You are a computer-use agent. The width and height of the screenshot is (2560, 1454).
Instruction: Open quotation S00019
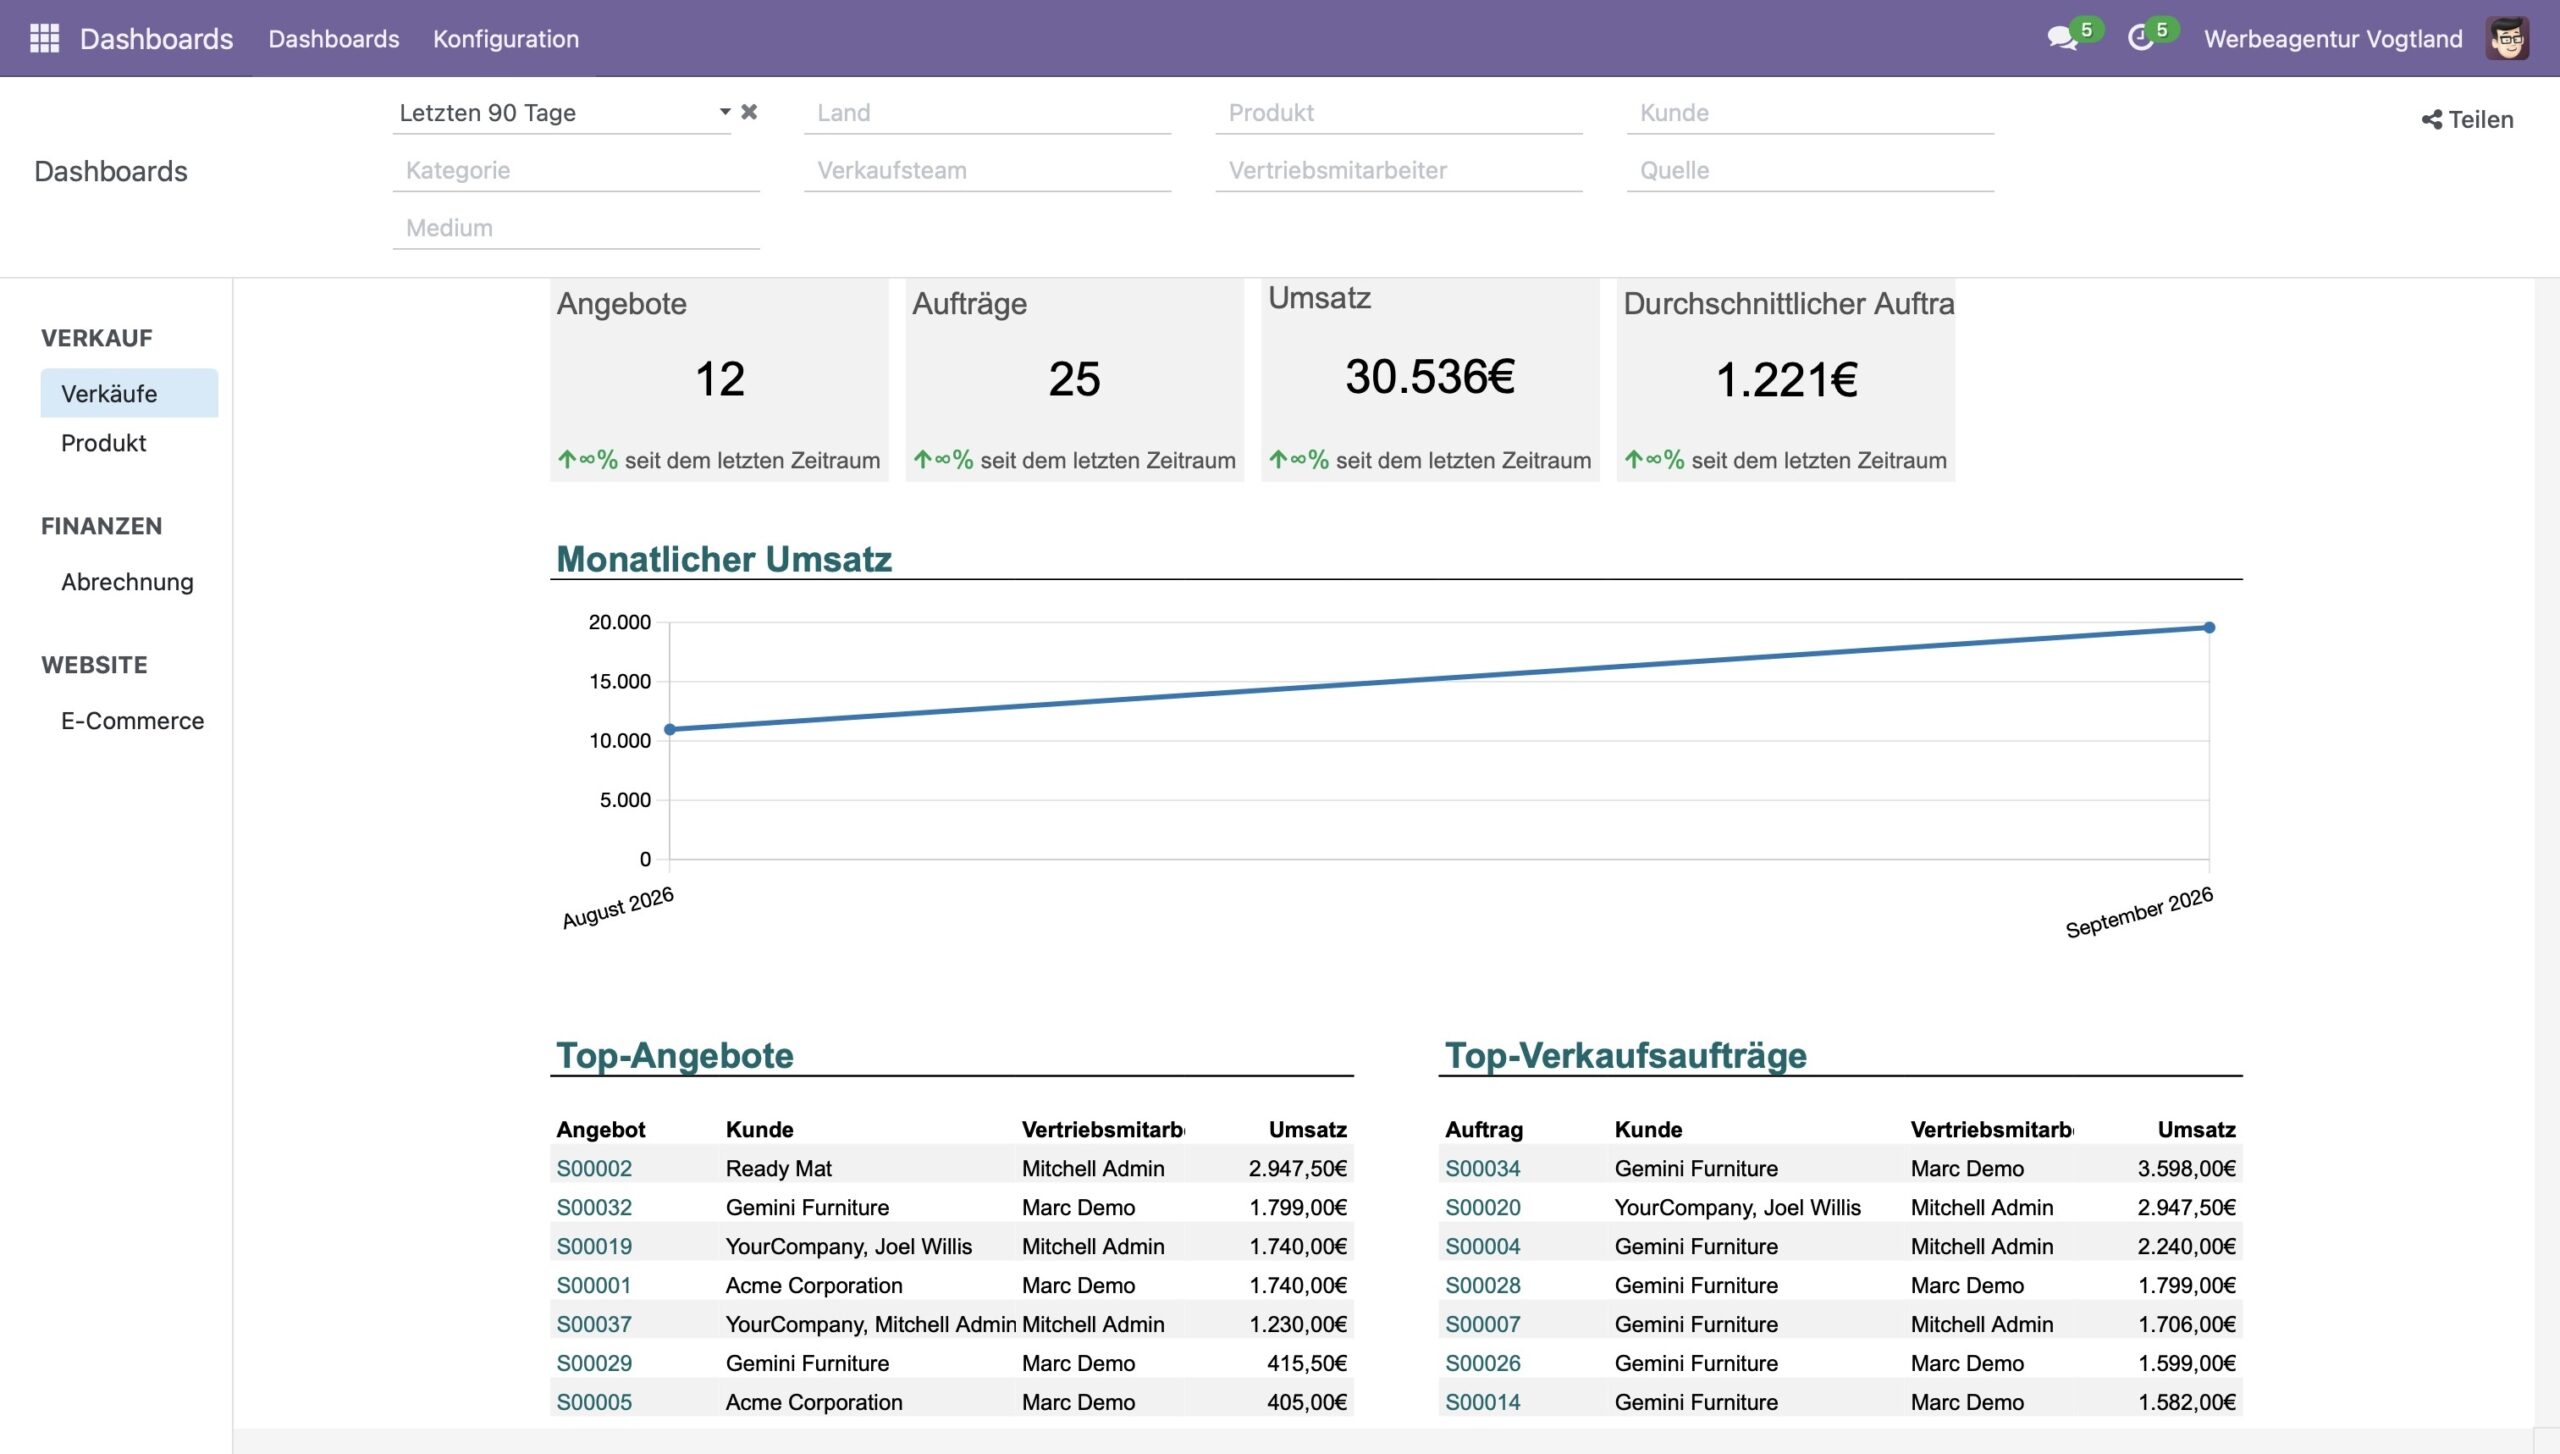pos(594,1246)
